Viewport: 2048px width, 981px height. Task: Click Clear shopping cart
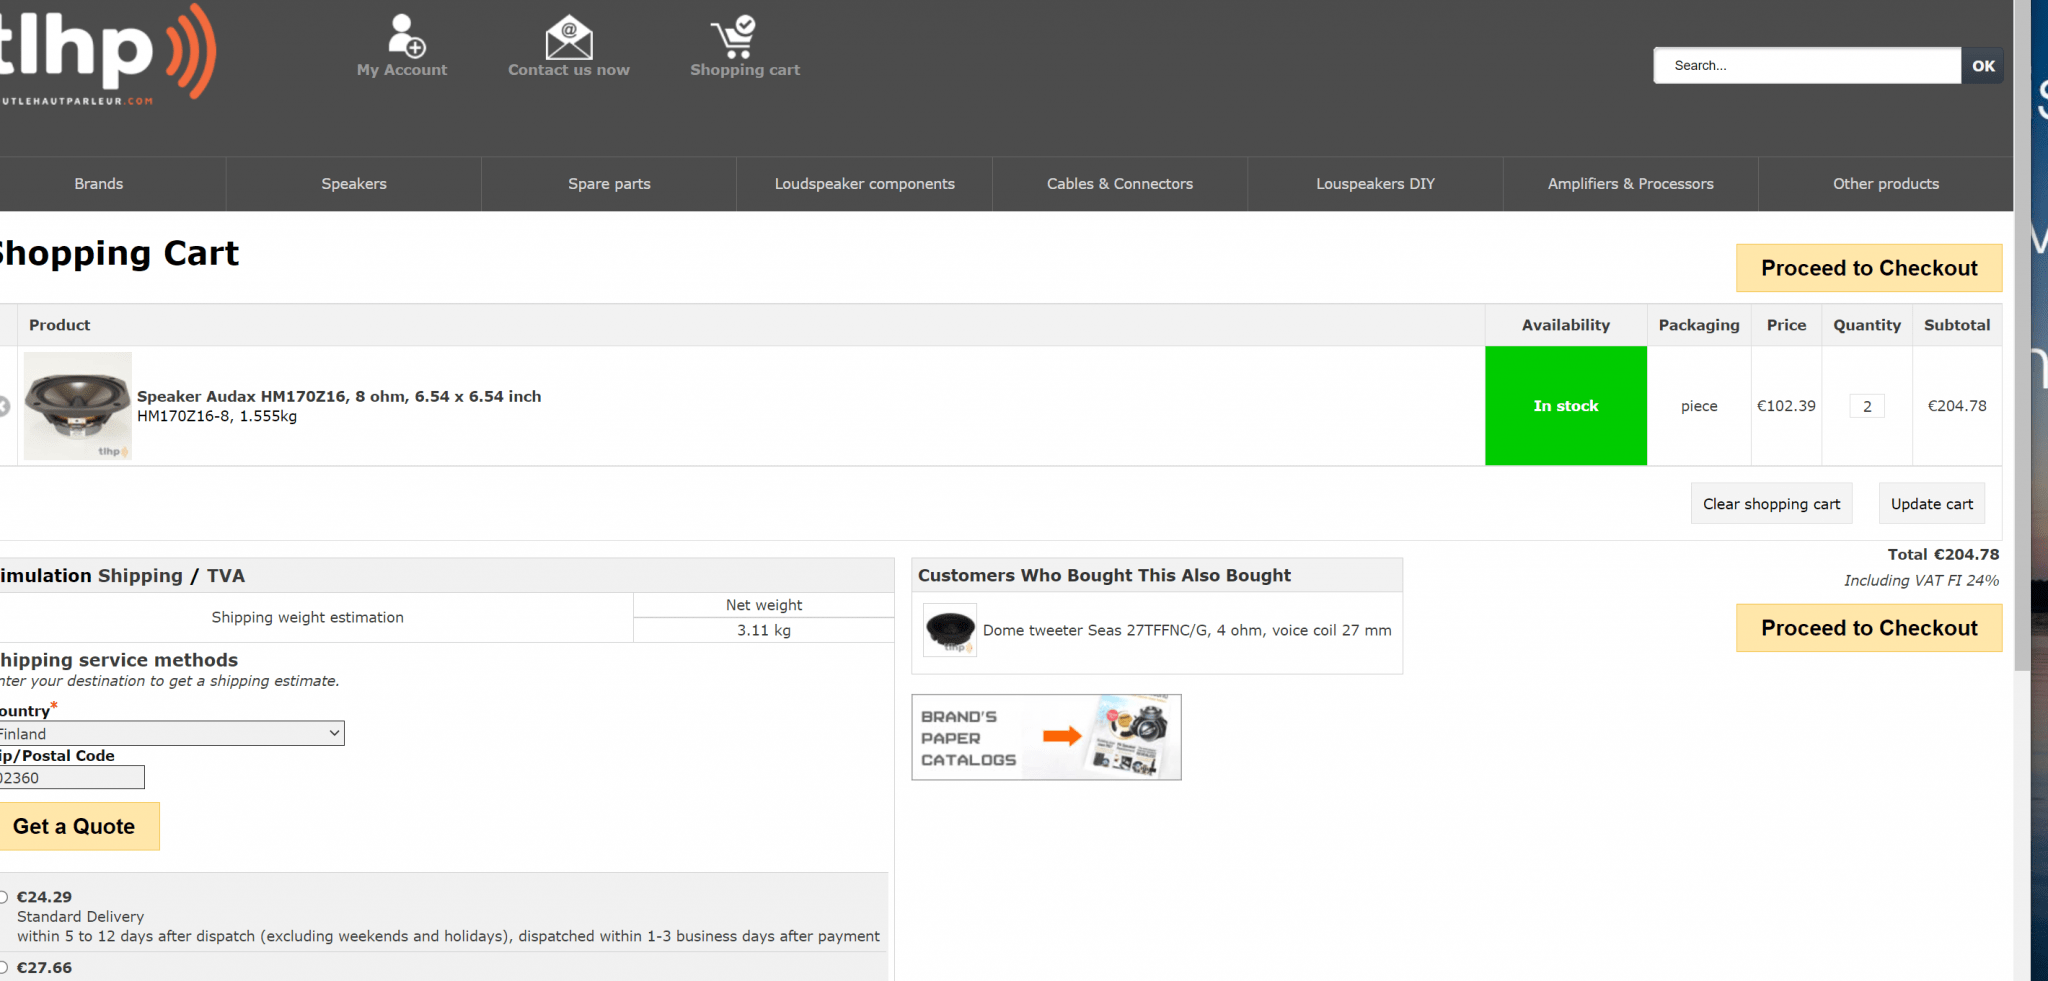(1771, 504)
